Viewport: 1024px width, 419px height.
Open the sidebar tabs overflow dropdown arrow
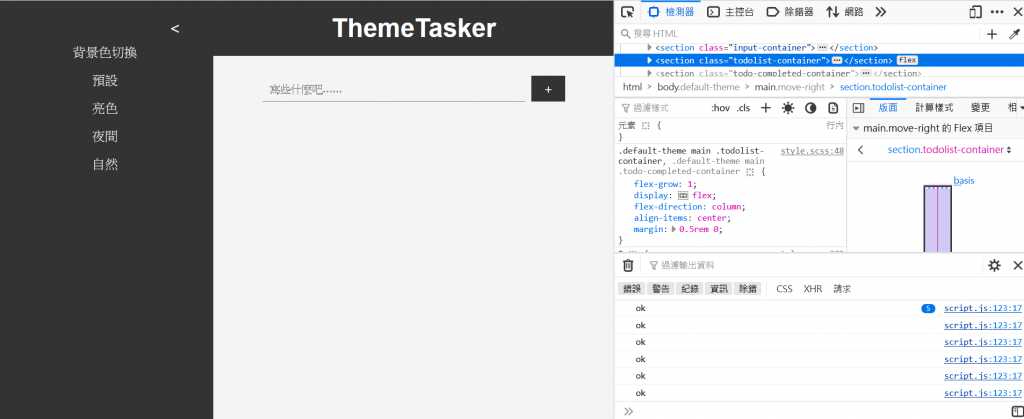[x=1021, y=108]
